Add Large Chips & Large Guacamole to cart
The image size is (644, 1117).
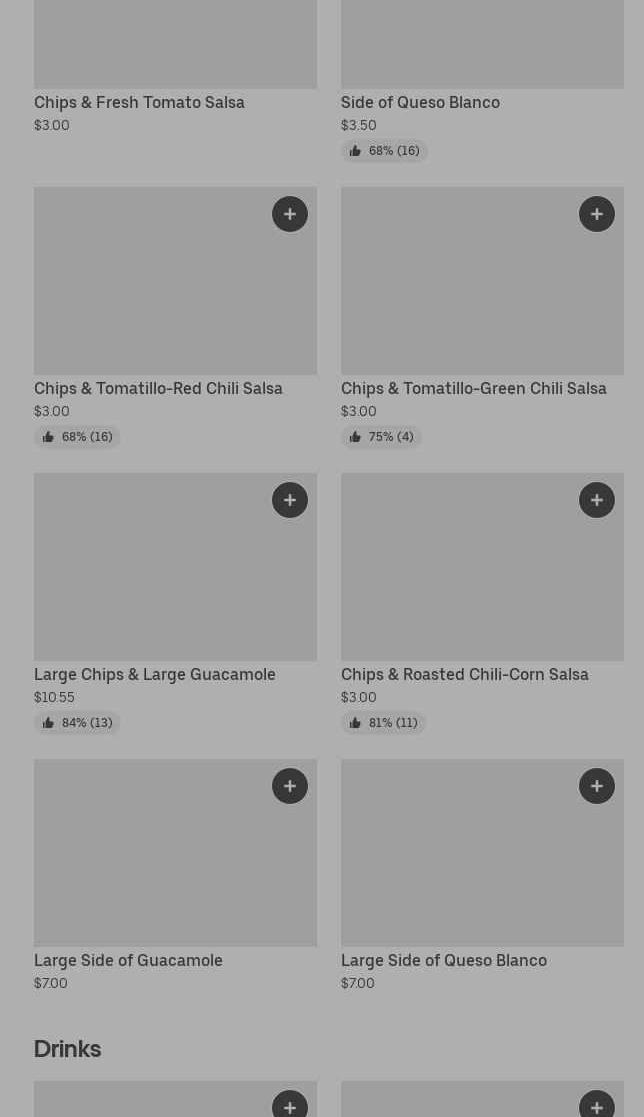(x=290, y=500)
